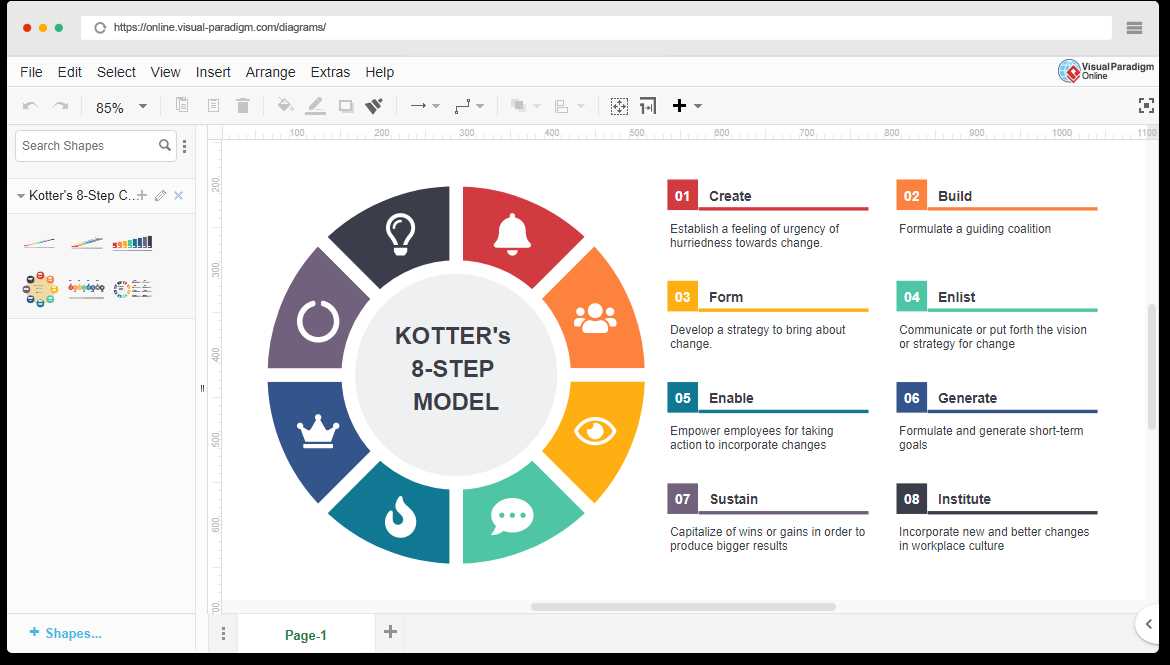Select the horizontal pins timeline thumbnail

coord(86,288)
